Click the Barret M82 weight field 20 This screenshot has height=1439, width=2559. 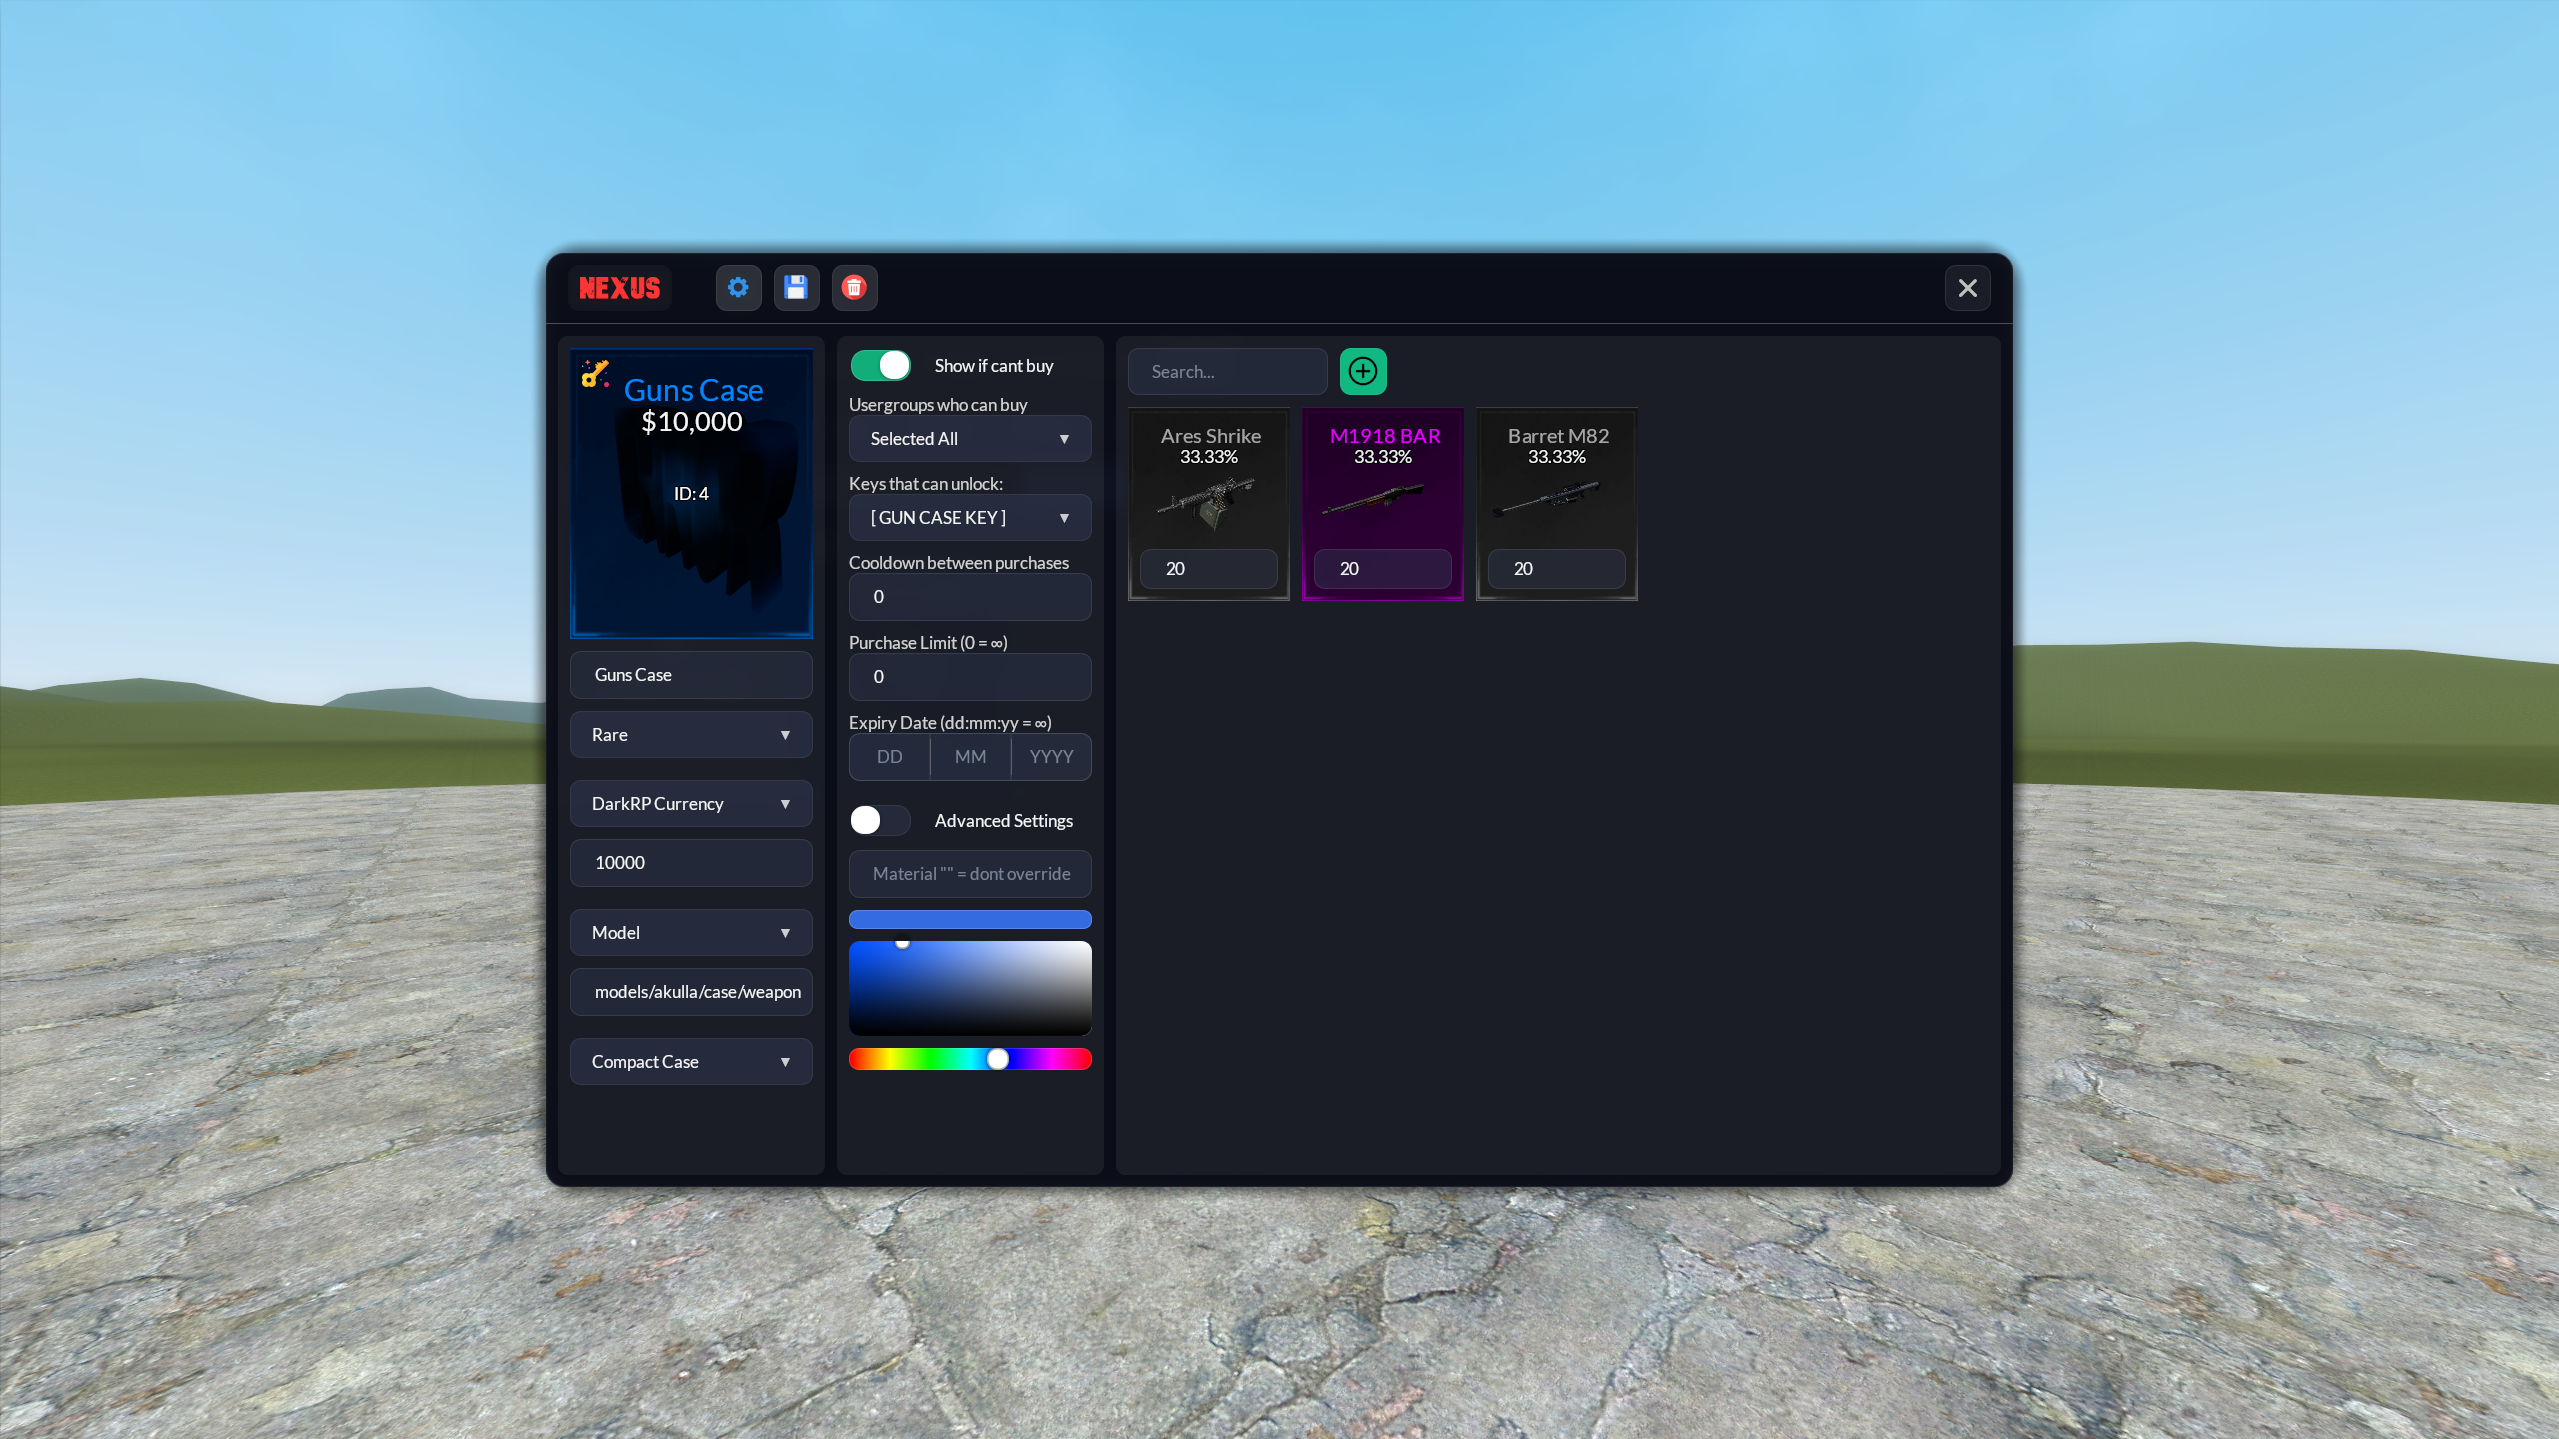[x=1557, y=569]
